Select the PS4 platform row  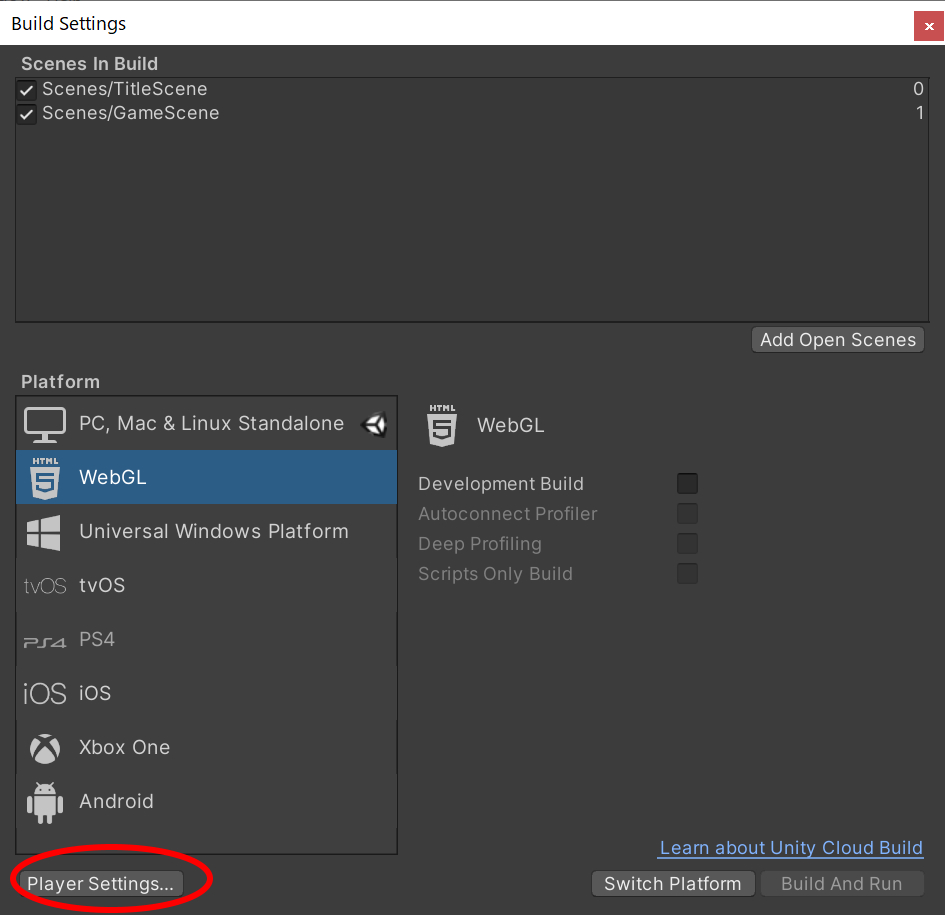tap(207, 639)
